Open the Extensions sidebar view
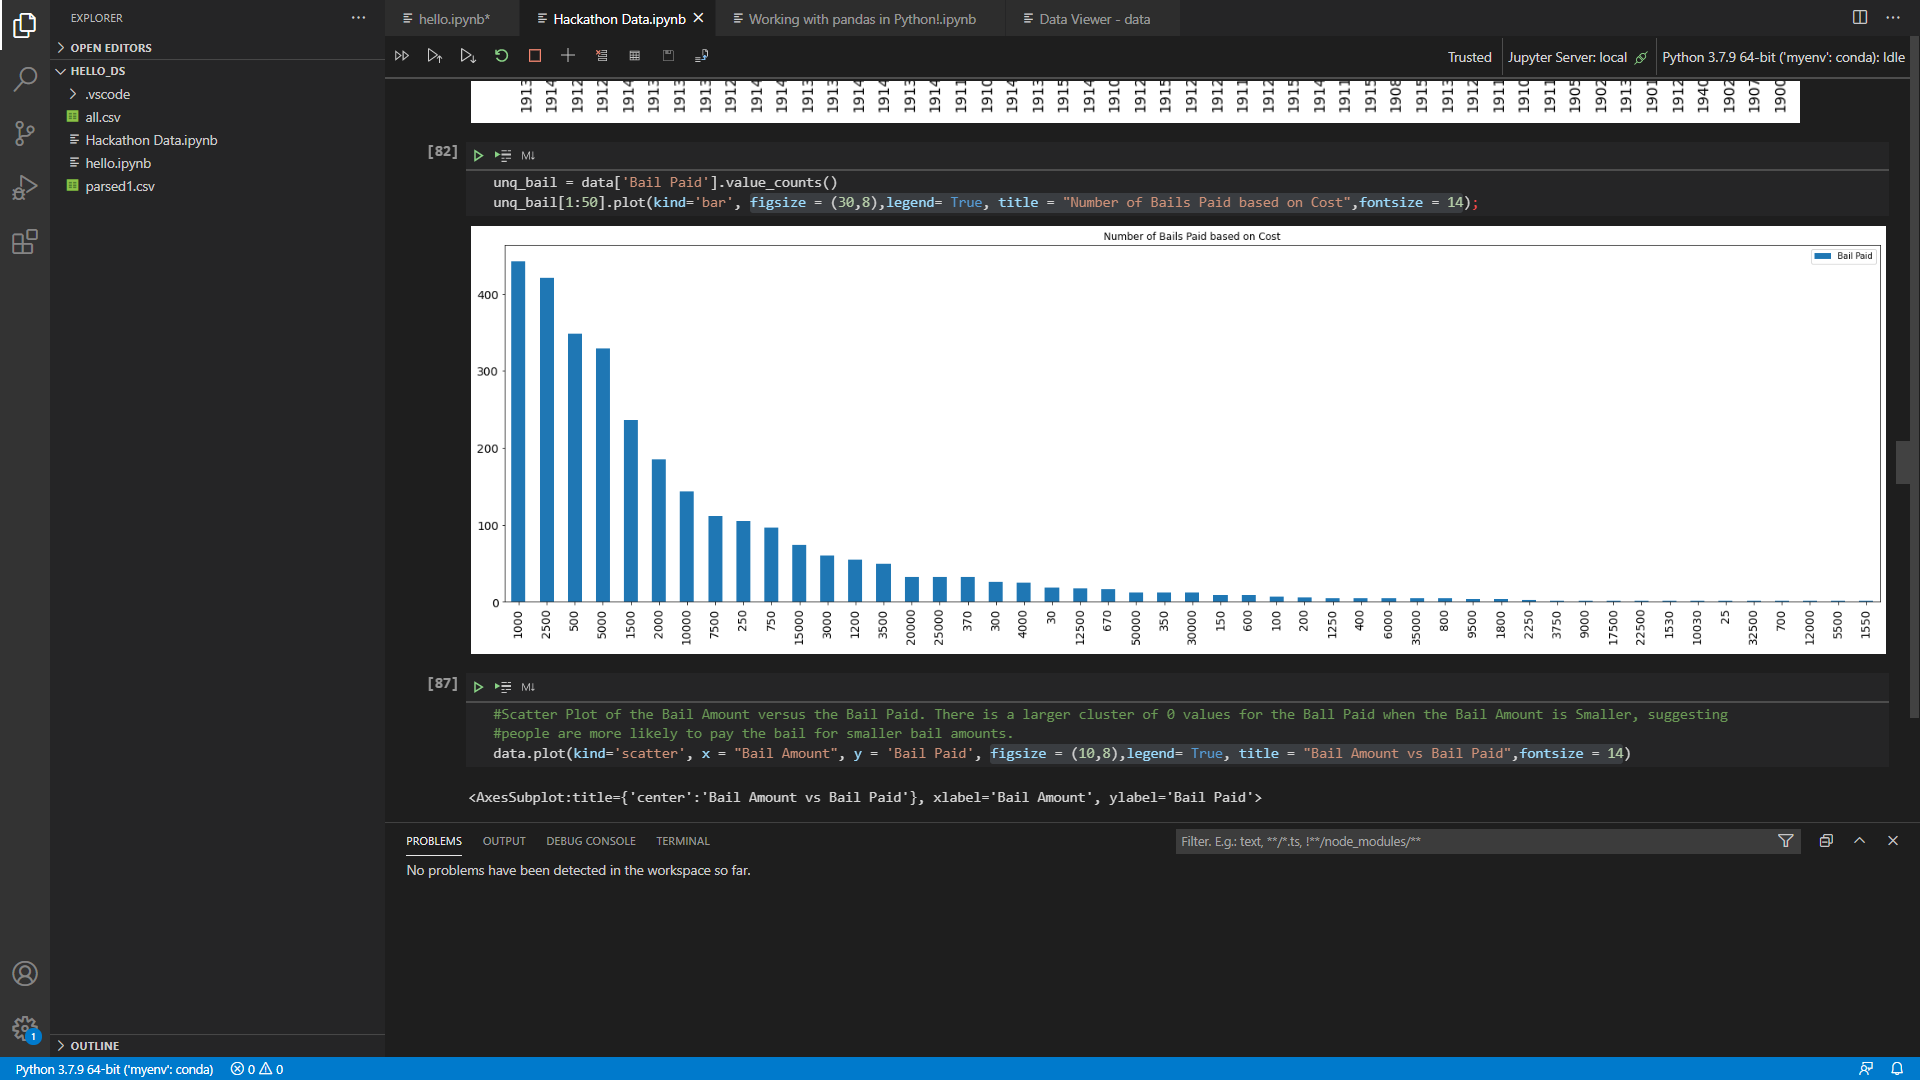The image size is (1920, 1080). click(25, 242)
